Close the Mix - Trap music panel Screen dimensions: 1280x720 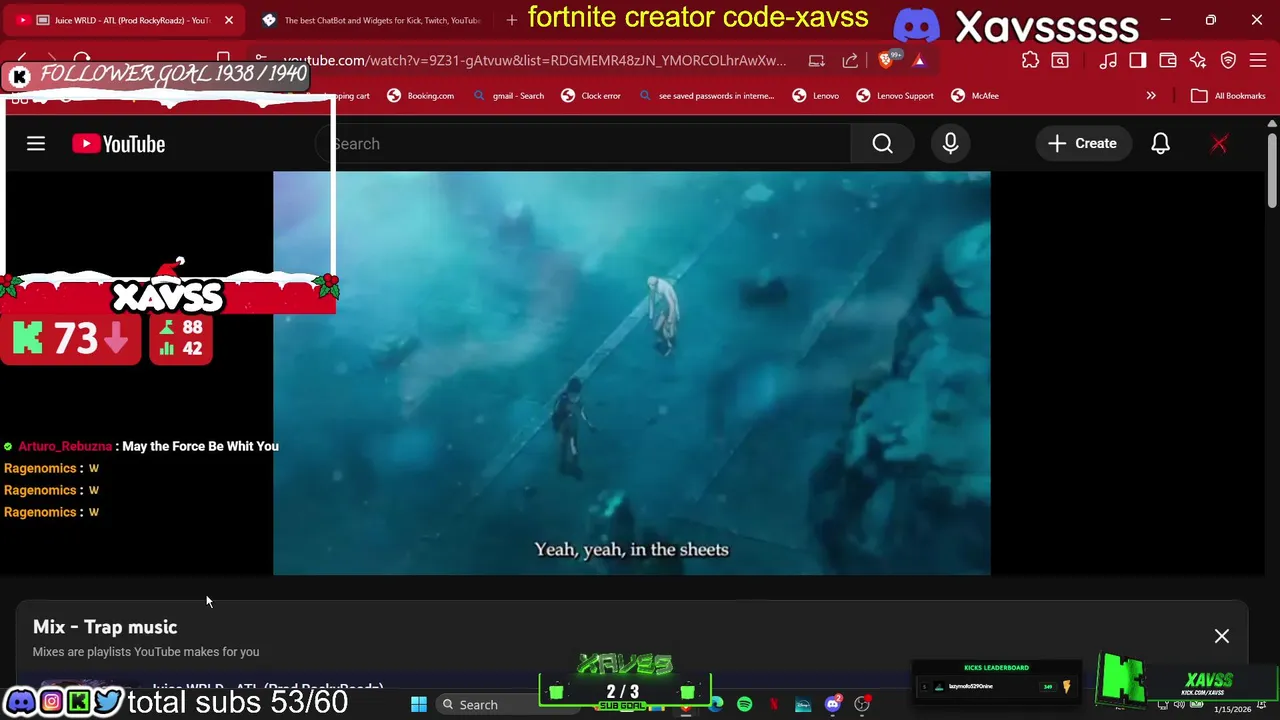[1222, 636]
